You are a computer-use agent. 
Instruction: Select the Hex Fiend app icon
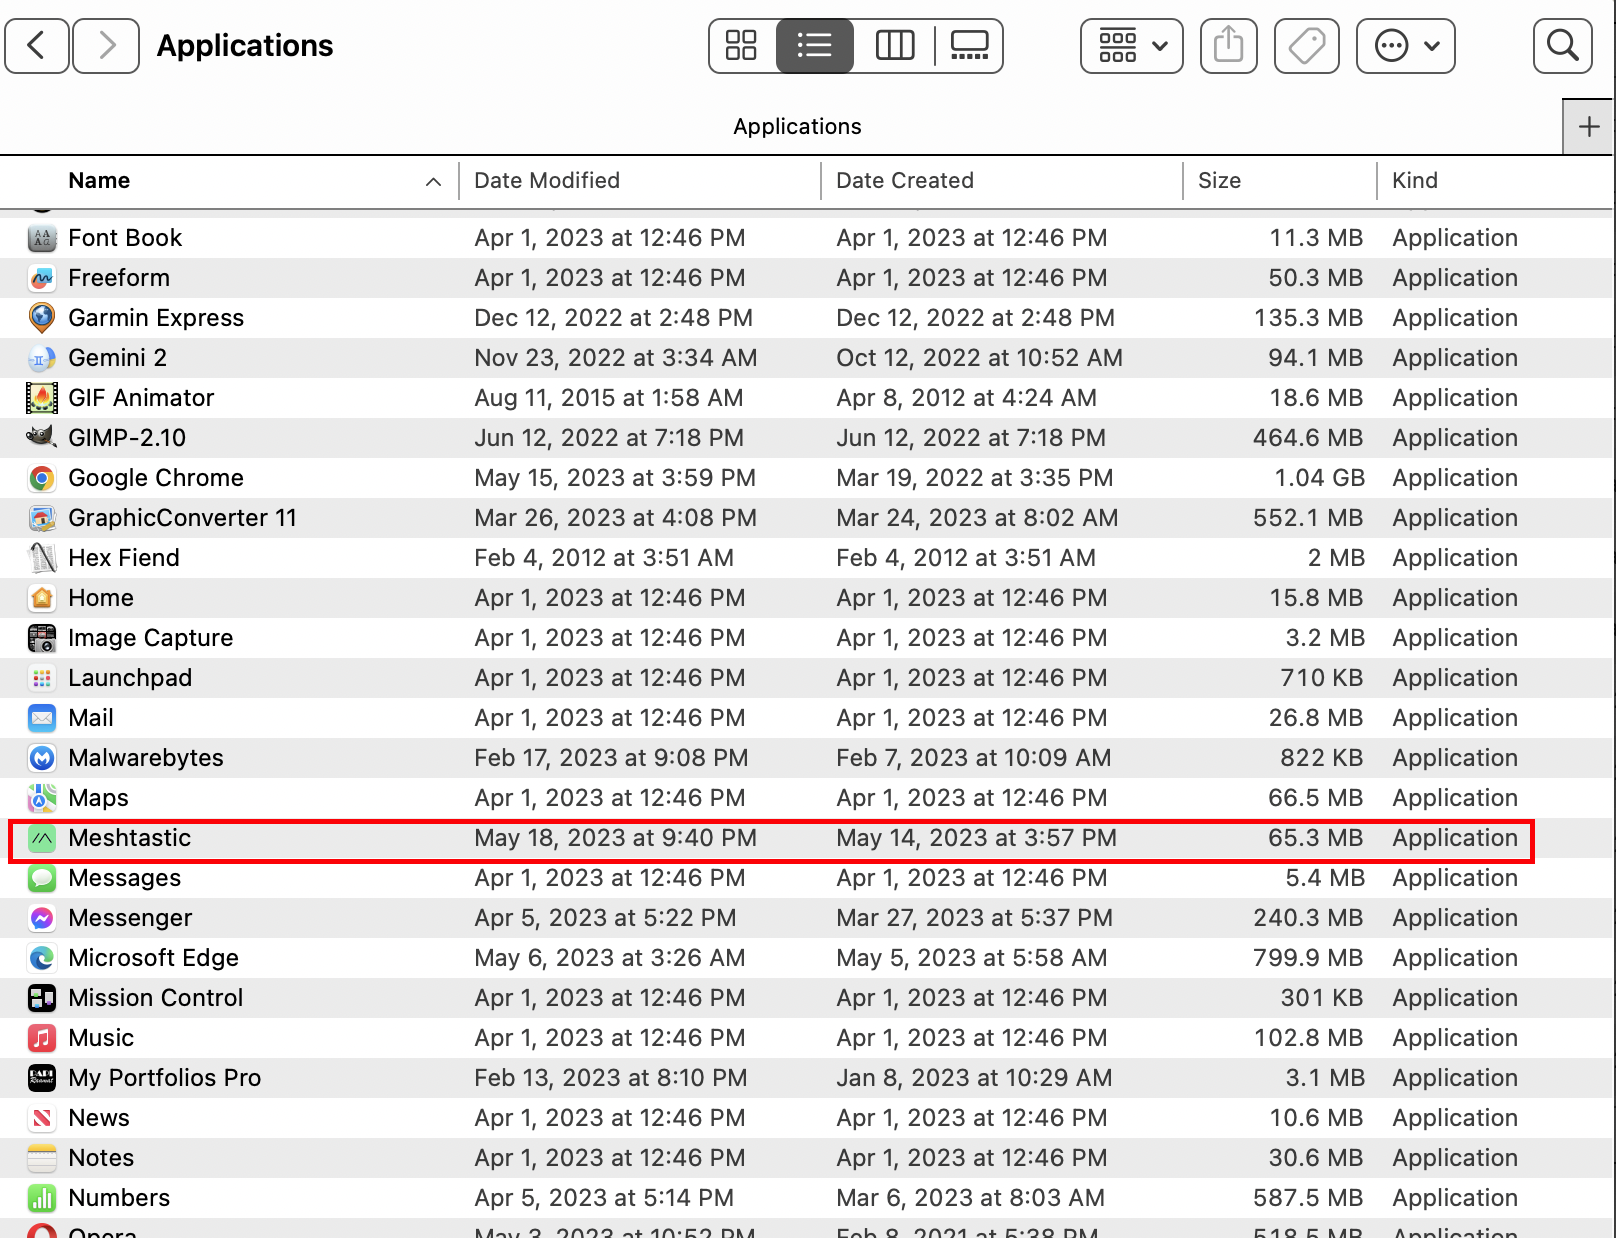[42, 558]
